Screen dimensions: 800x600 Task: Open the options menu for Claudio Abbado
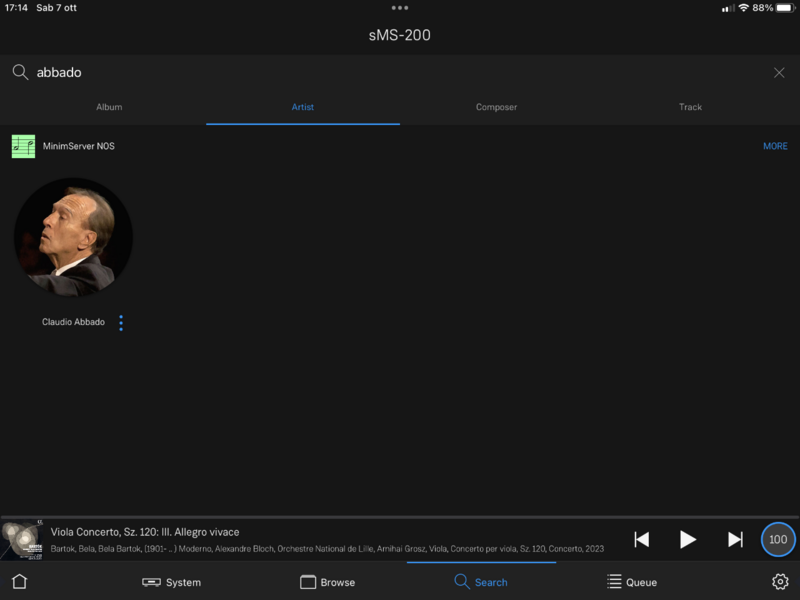[x=121, y=322]
